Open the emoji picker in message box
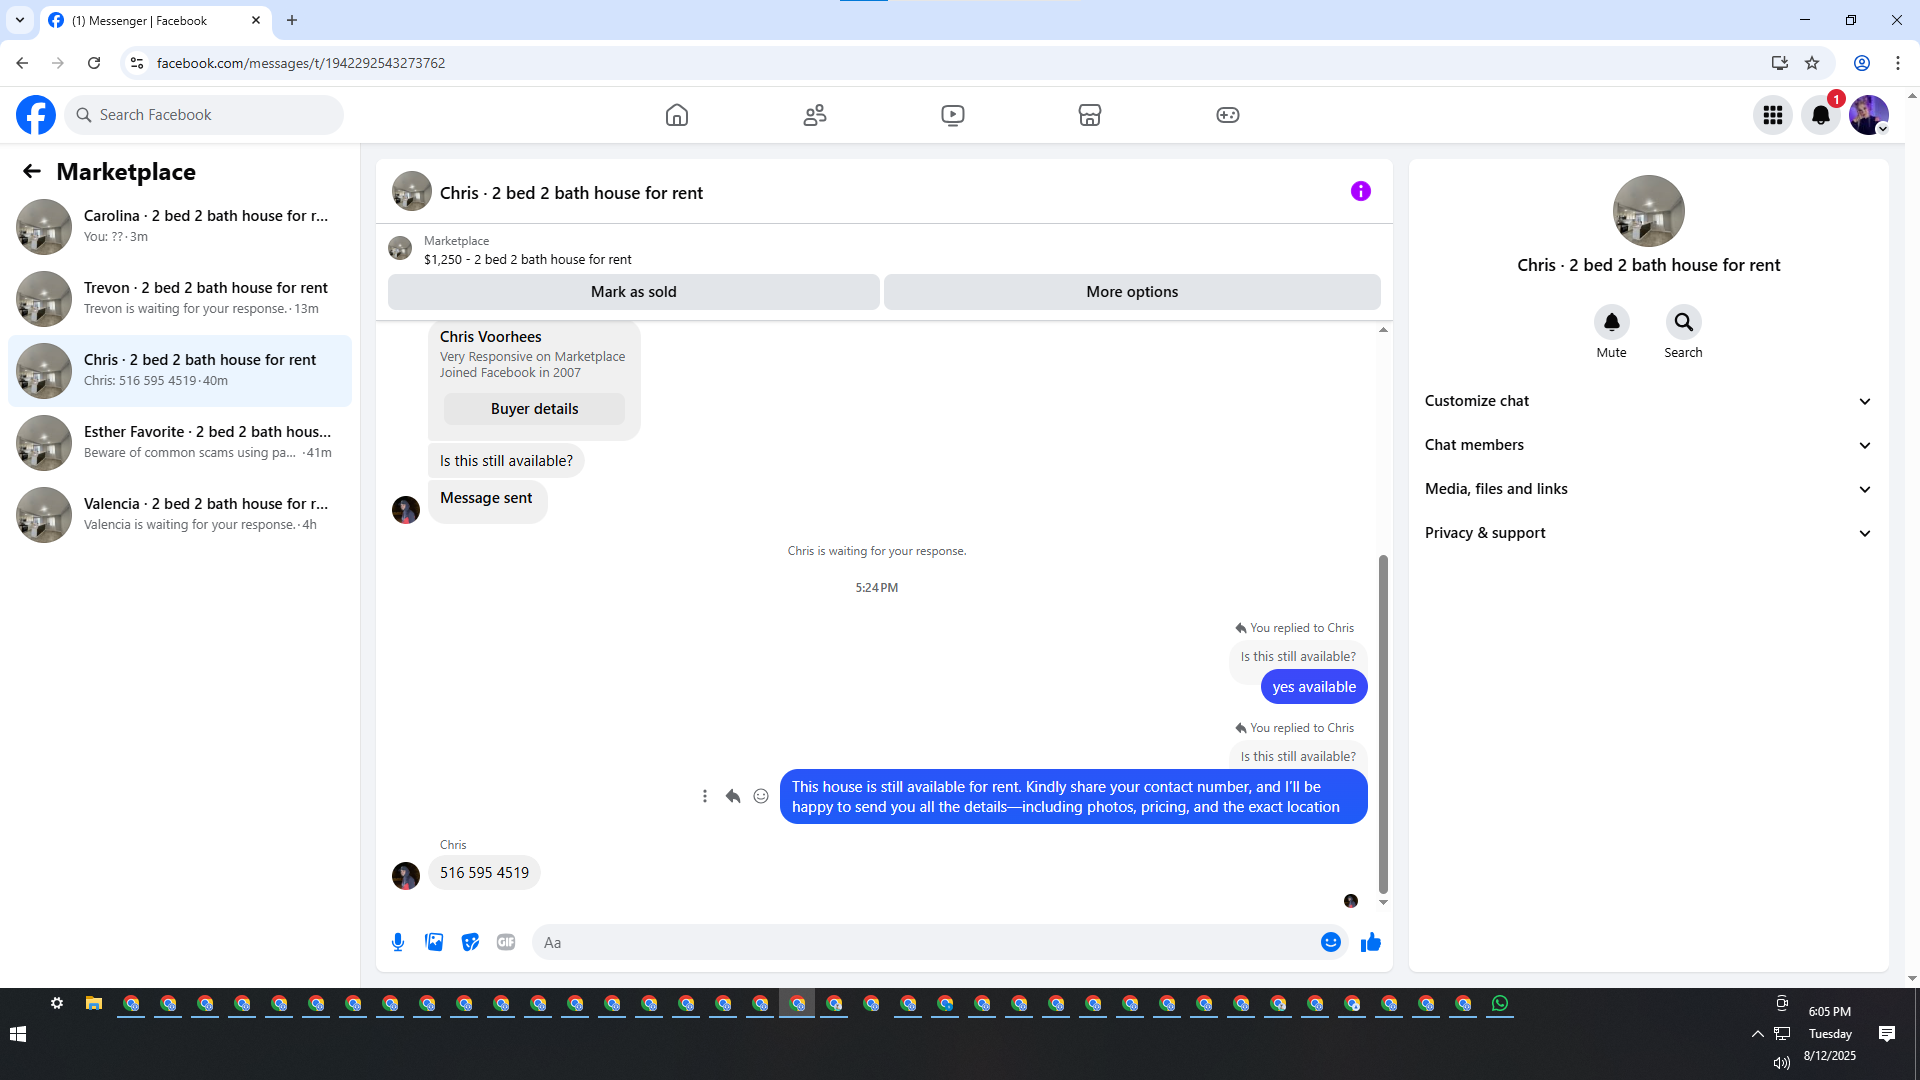1920x1080 pixels. click(1330, 942)
